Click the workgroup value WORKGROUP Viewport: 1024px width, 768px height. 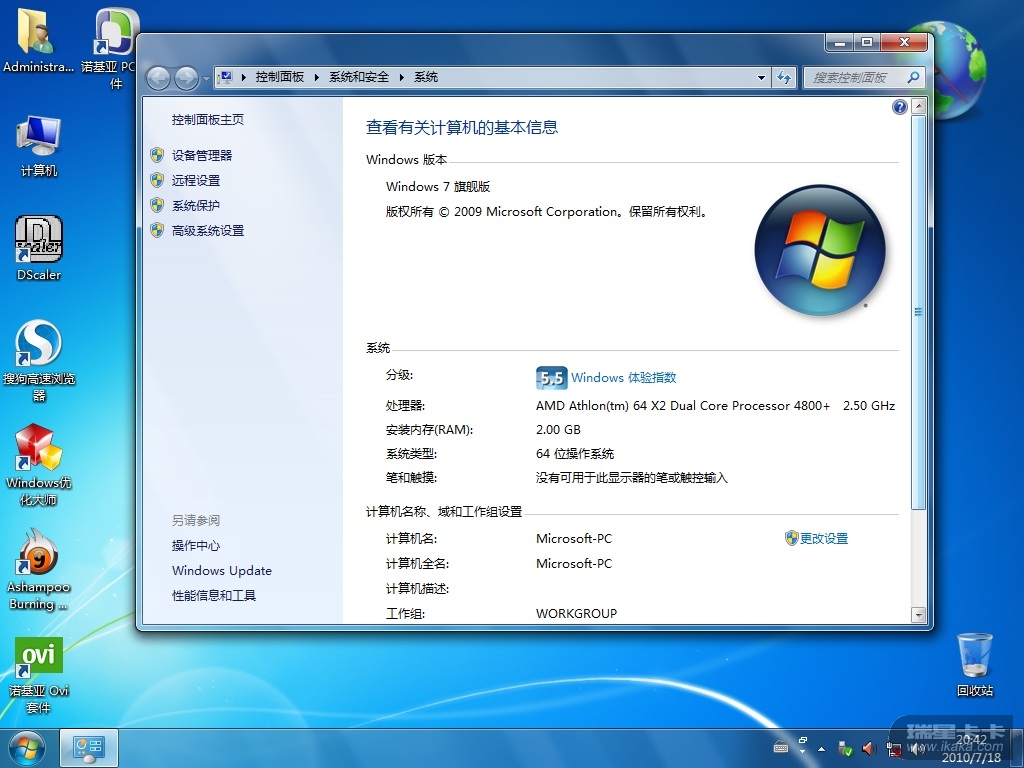[576, 613]
